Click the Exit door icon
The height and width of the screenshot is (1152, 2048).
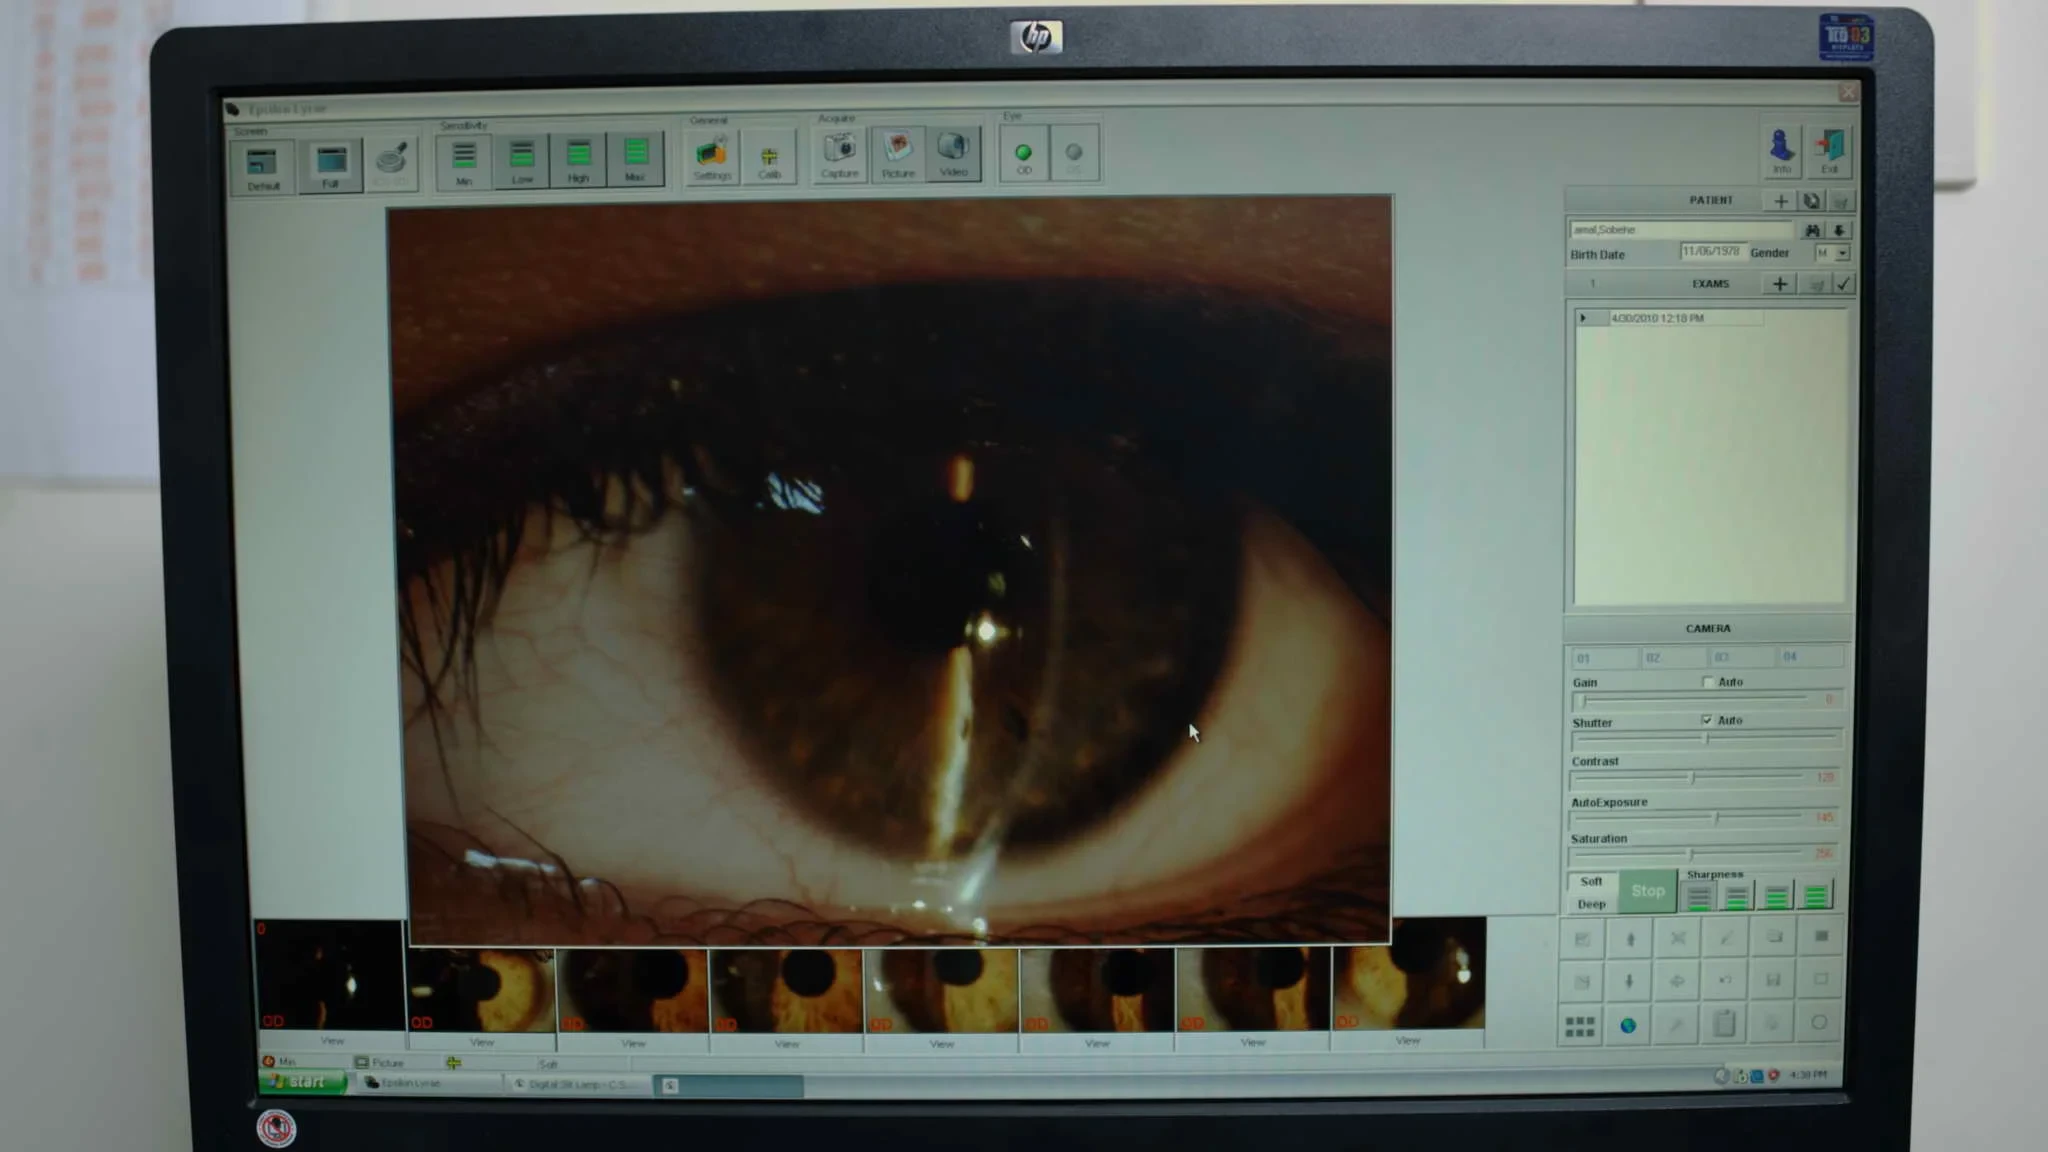coord(1830,148)
